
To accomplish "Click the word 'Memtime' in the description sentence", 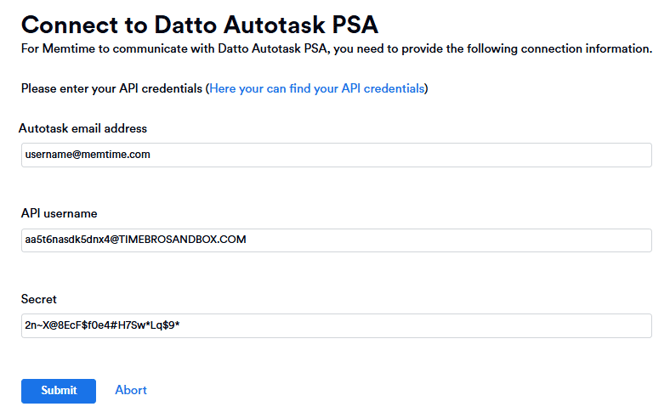I will pos(69,49).
